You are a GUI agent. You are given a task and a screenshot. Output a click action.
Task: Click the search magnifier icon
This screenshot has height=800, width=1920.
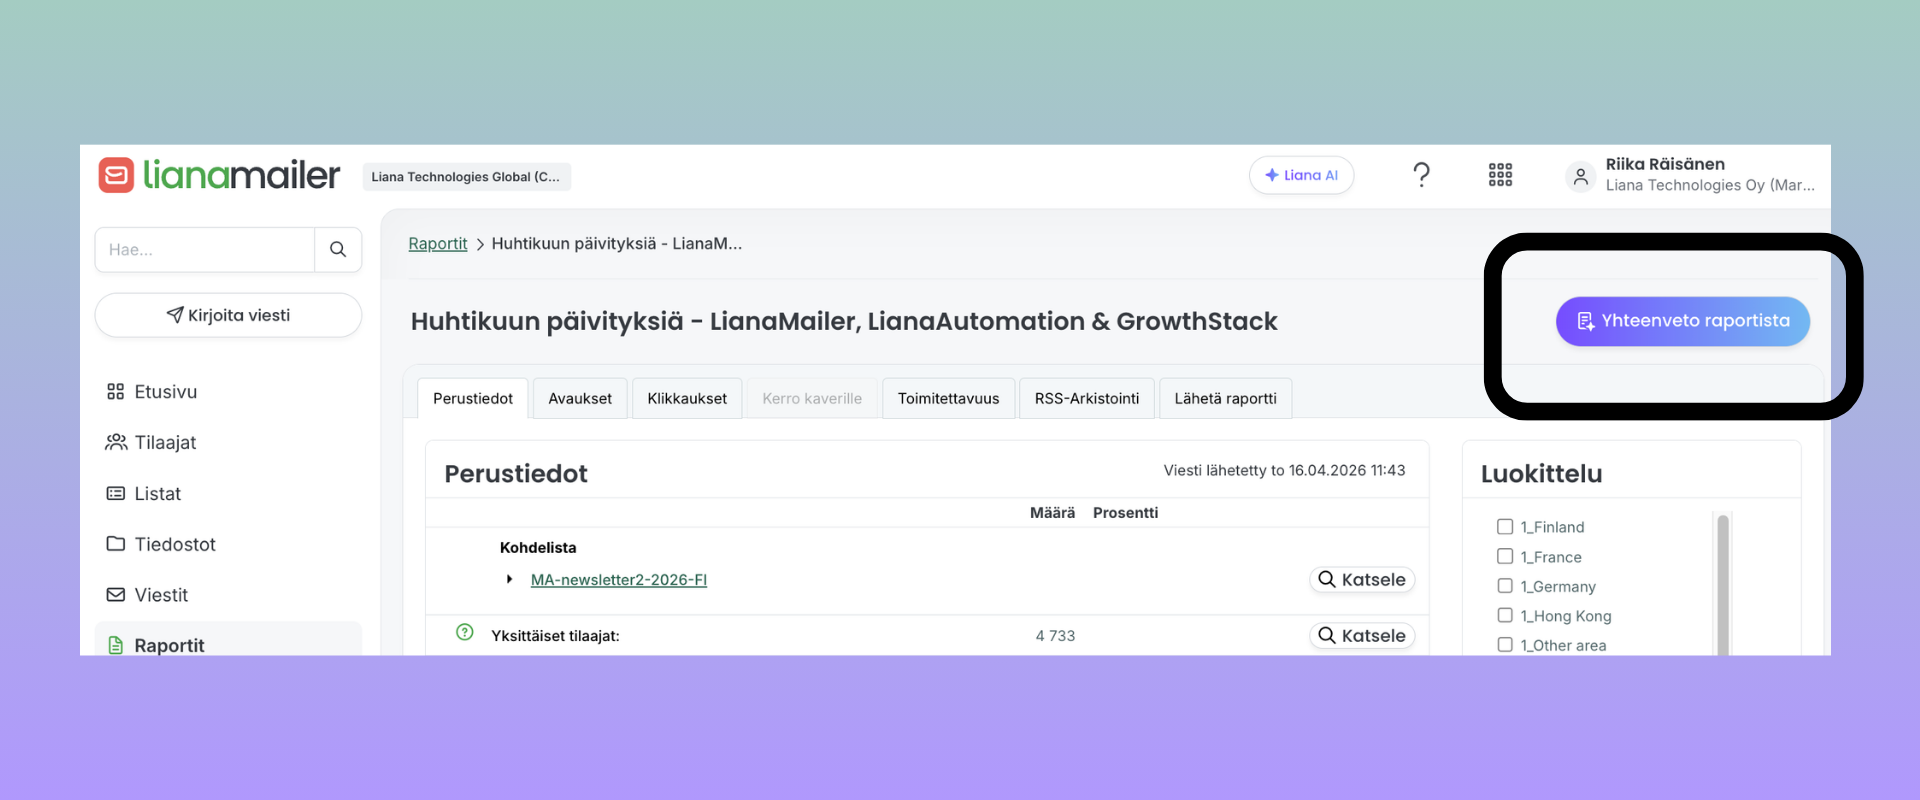338,250
